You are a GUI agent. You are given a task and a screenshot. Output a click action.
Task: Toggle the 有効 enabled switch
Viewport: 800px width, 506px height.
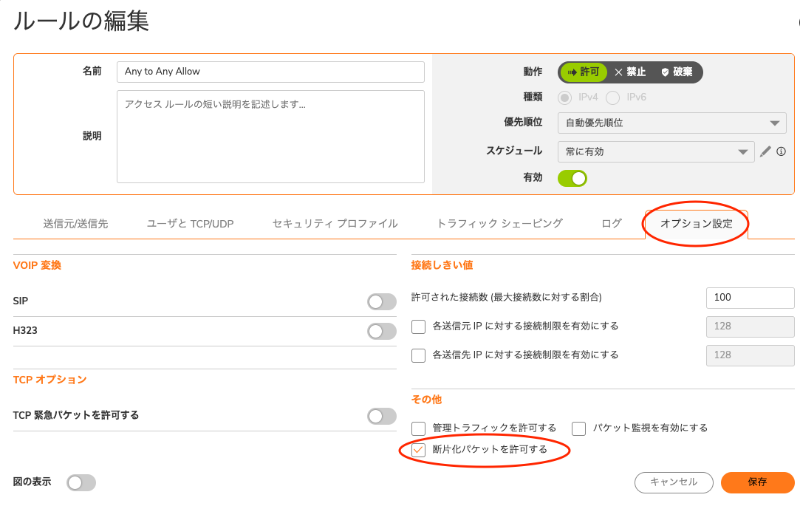[572, 179]
